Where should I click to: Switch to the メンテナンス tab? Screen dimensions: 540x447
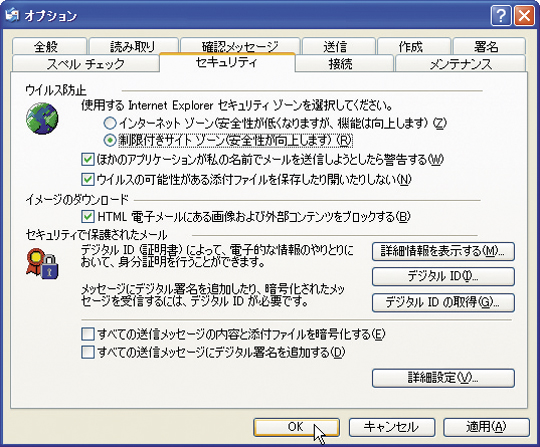[x=460, y=63]
